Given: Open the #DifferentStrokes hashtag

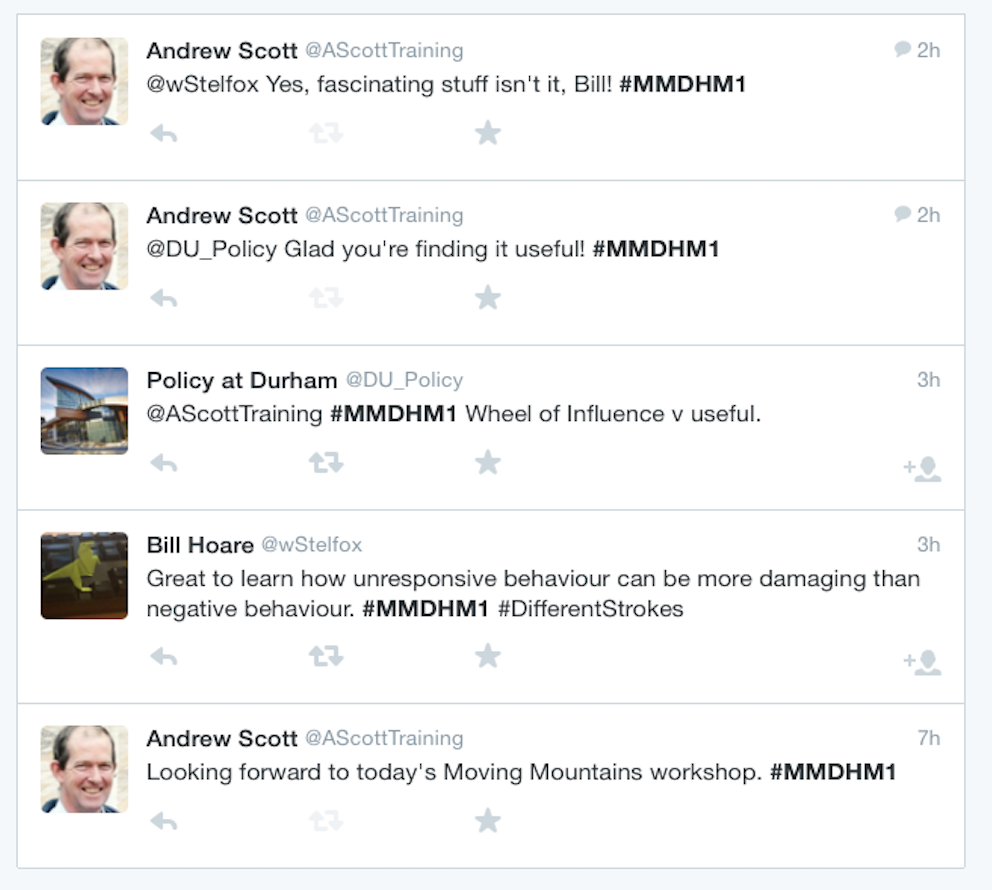Looking at the screenshot, I should coord(591,609).
